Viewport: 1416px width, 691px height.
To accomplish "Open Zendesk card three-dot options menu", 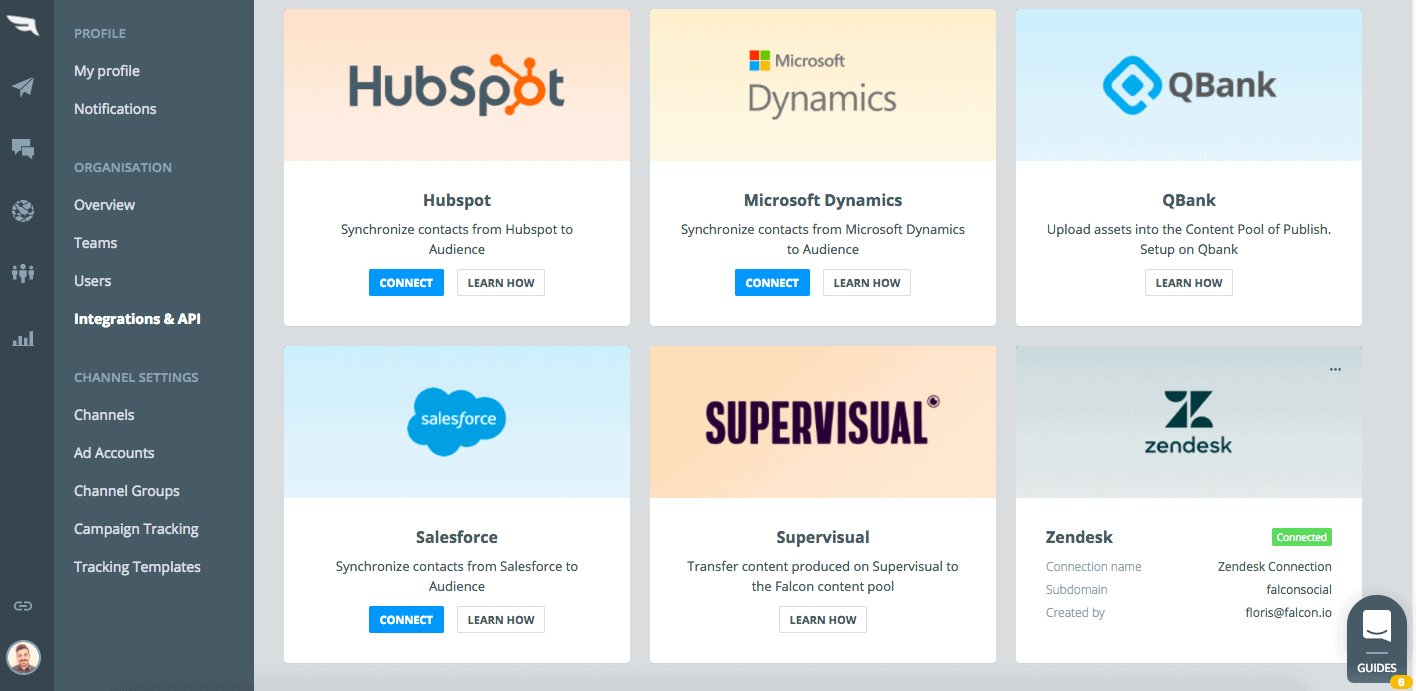I will tap(1335, 370).
